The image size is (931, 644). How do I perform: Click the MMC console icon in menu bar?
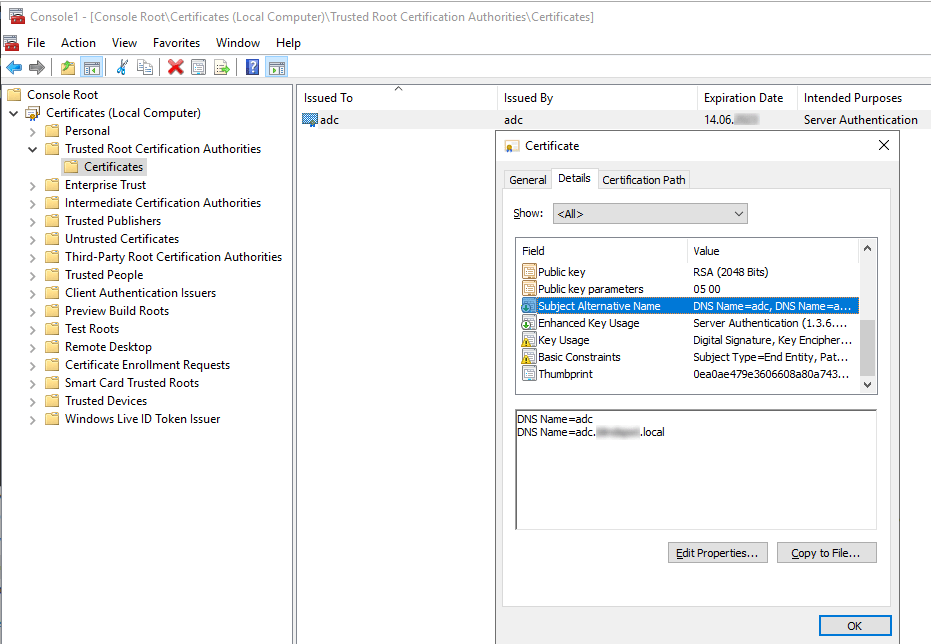point(11,43)
